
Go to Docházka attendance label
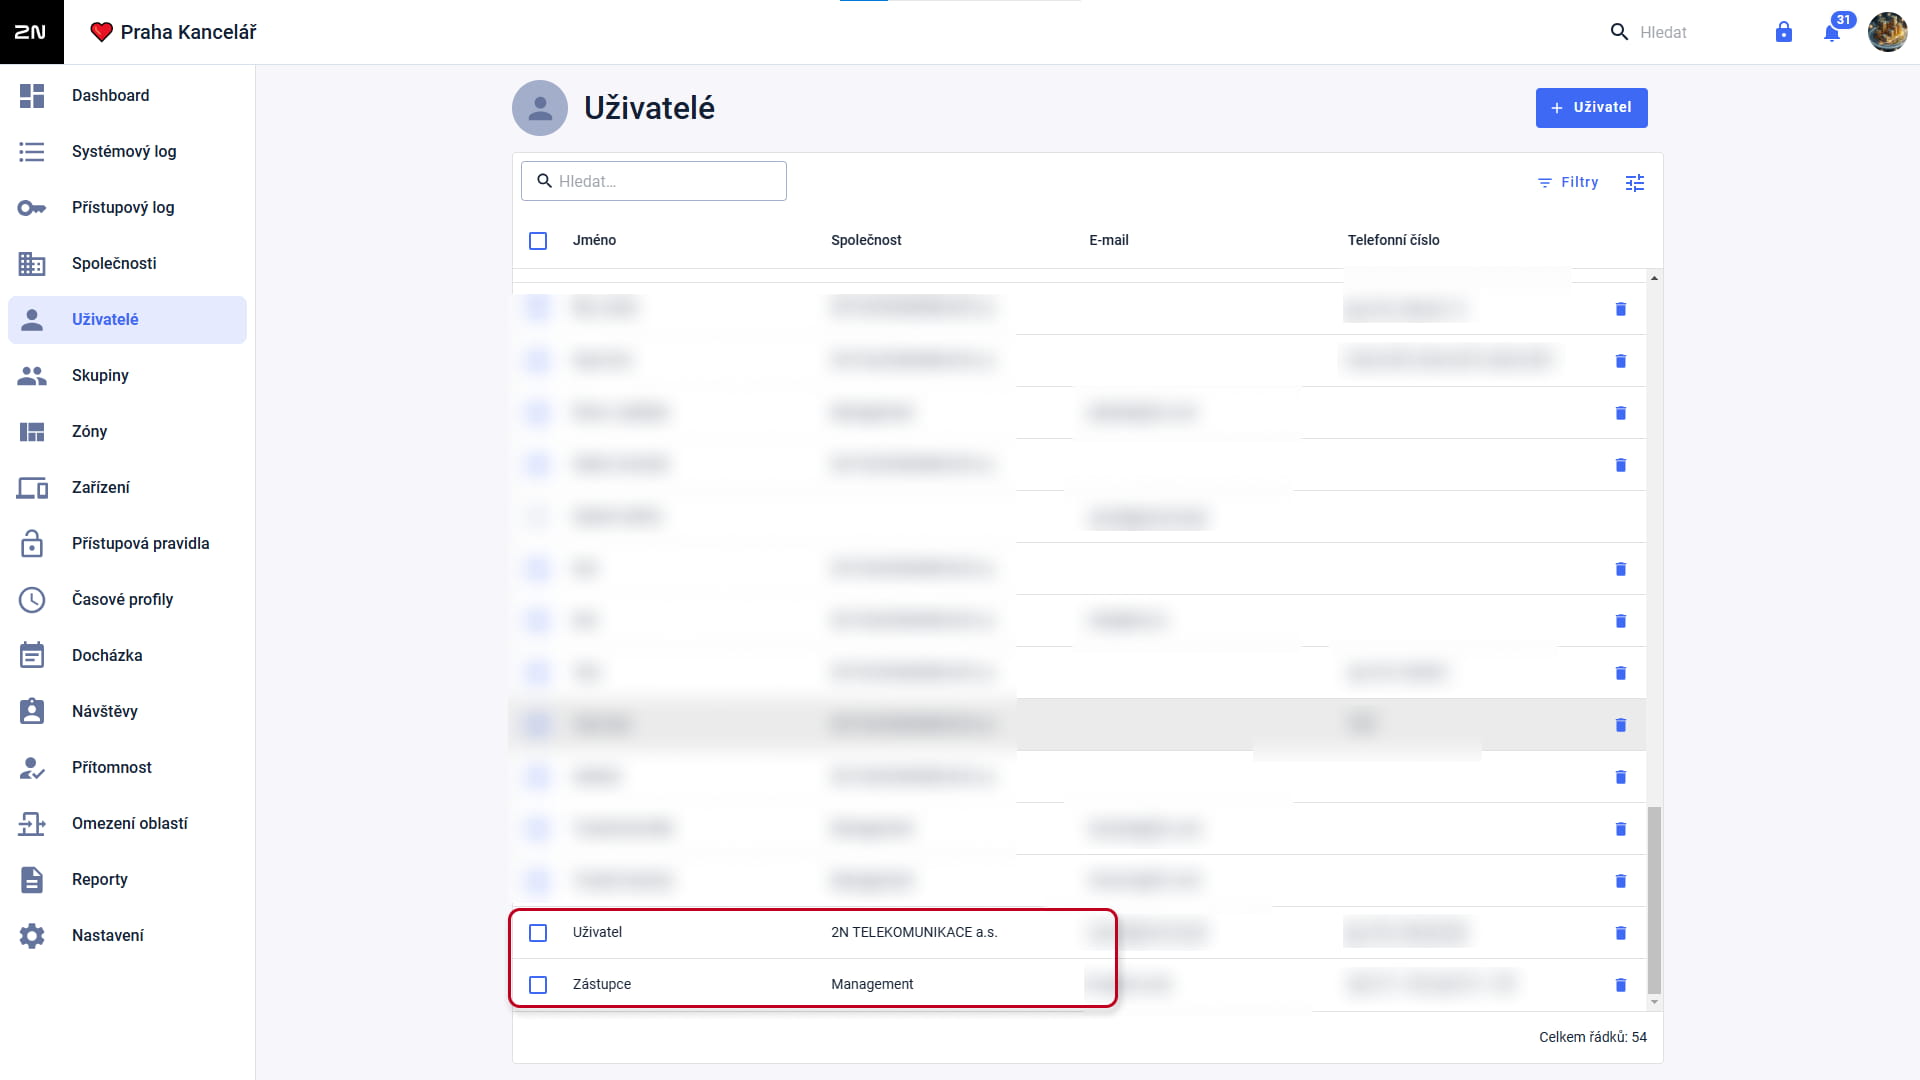point(107,656)
